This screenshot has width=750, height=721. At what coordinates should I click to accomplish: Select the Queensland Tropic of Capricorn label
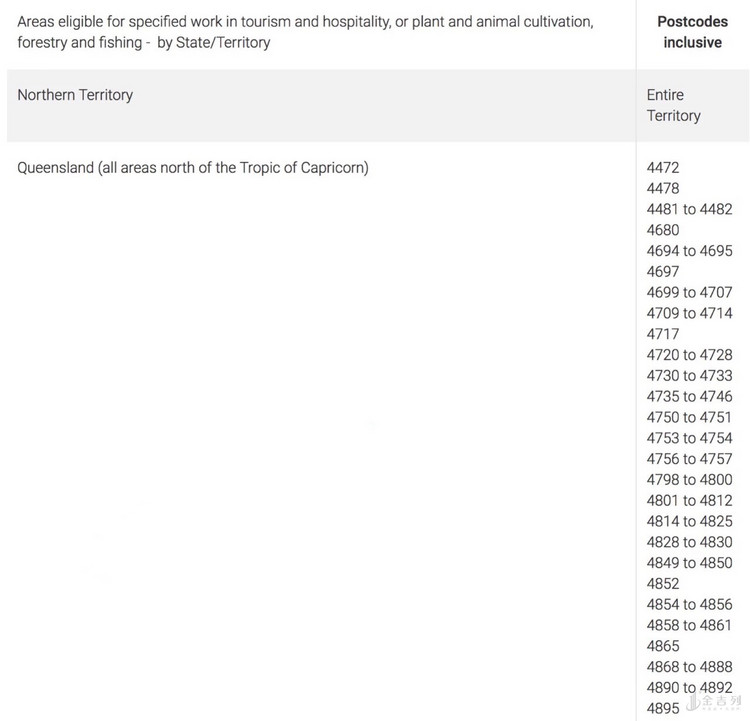pyautogui.click(x=193, y=168)
